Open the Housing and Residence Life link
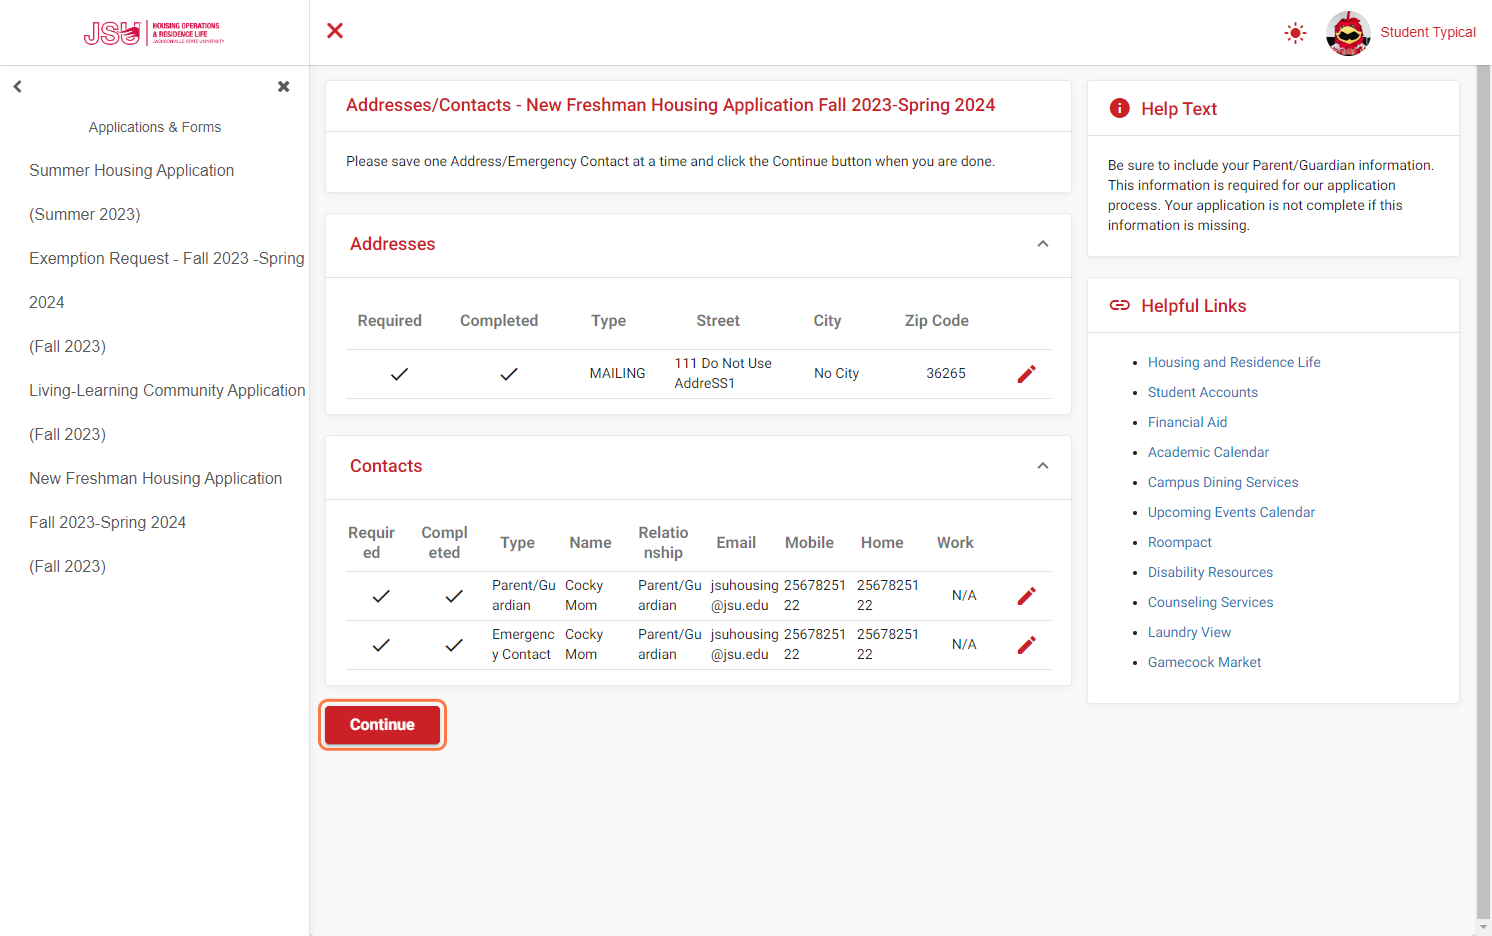Image resolution: width=1492 pixels, height=936 pixels. click(1234, 362)
